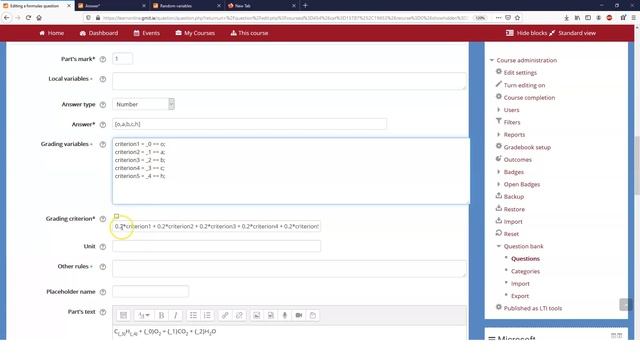Image resolution: width=640 pixels, height=360 pixels.
Task: Open help for Answer type
Action: pos(103,104)
